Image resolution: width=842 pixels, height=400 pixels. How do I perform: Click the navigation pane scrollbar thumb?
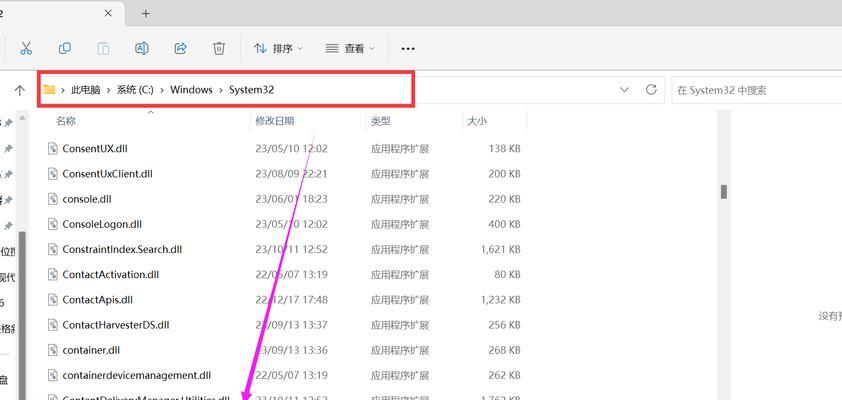point(21,316)
